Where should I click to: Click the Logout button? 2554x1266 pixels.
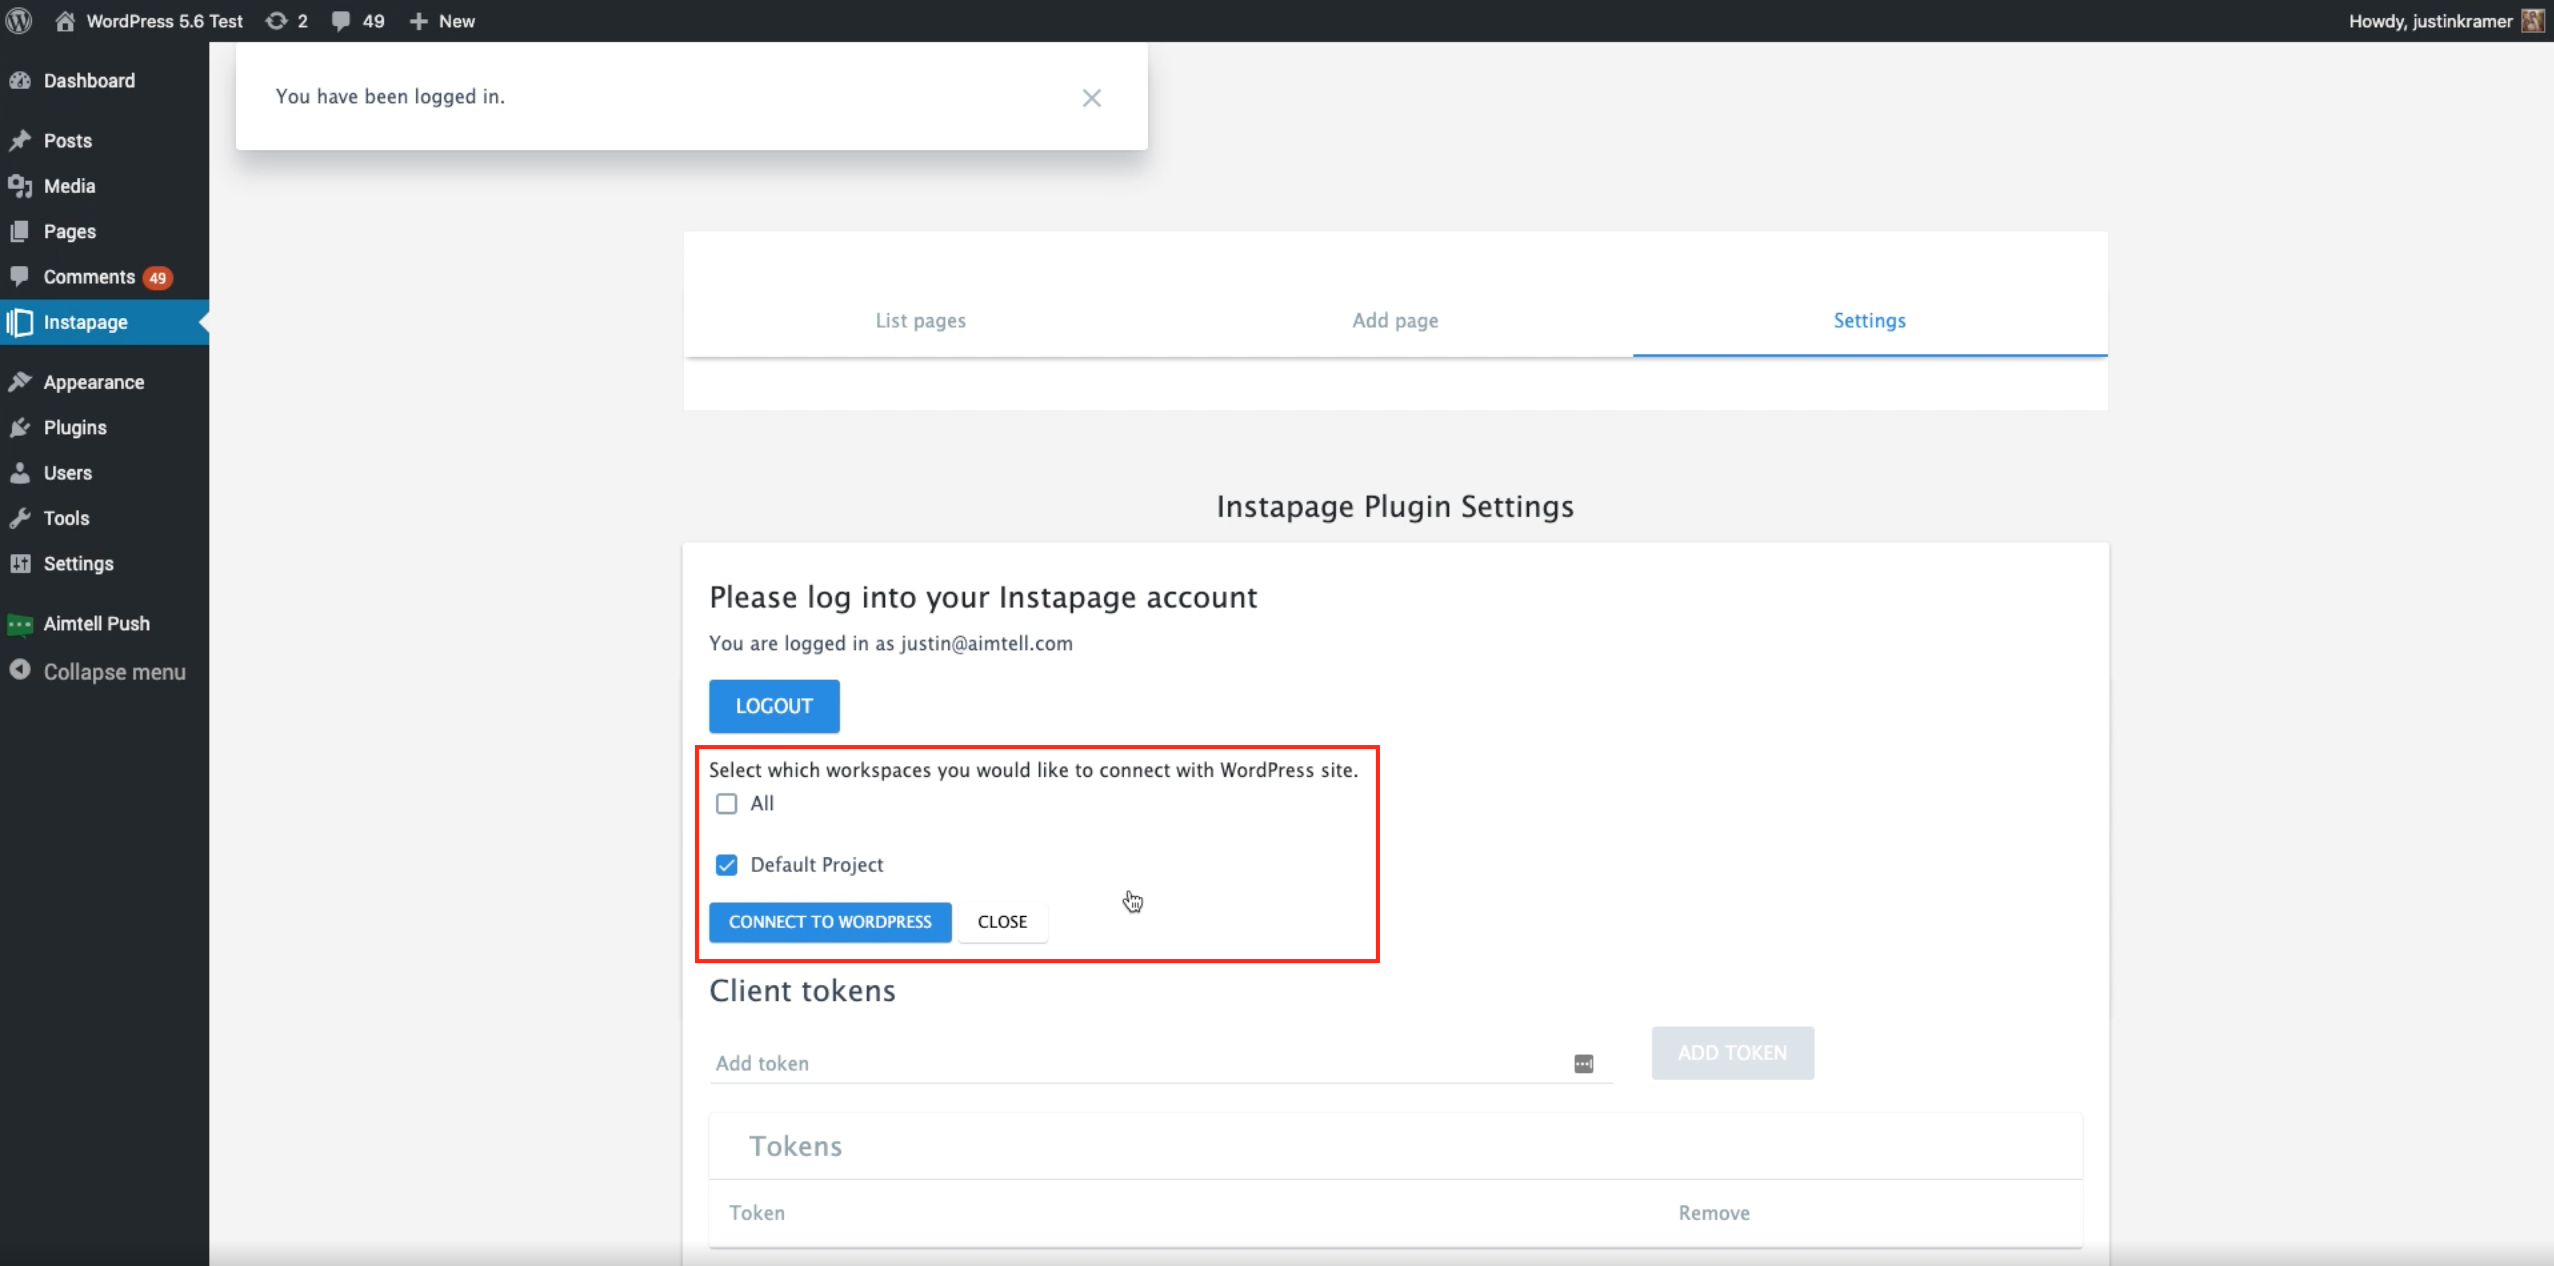(774, 706)
